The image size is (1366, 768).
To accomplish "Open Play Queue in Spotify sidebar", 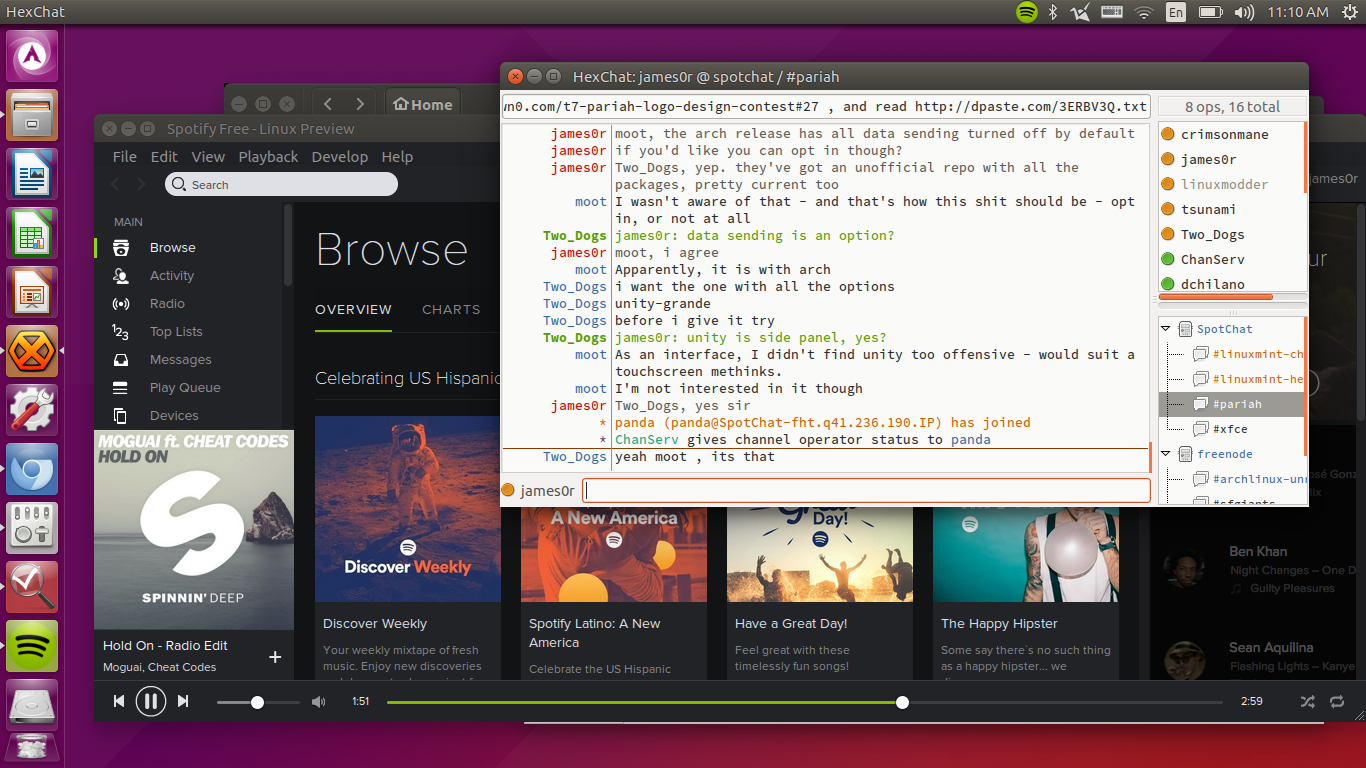I will click(185, 388).
